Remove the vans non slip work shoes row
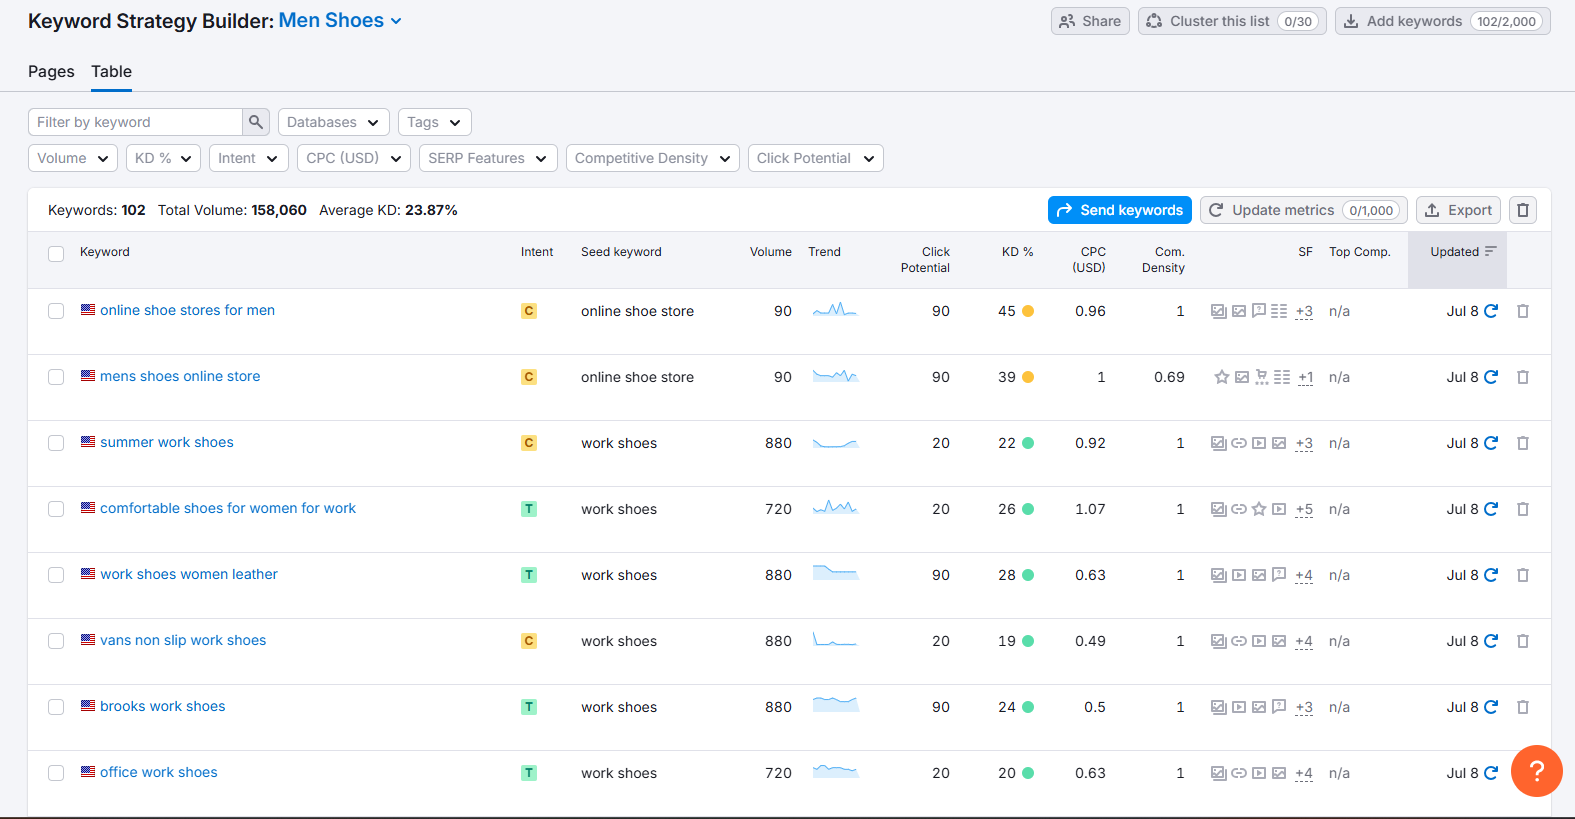 (1523, 641)
